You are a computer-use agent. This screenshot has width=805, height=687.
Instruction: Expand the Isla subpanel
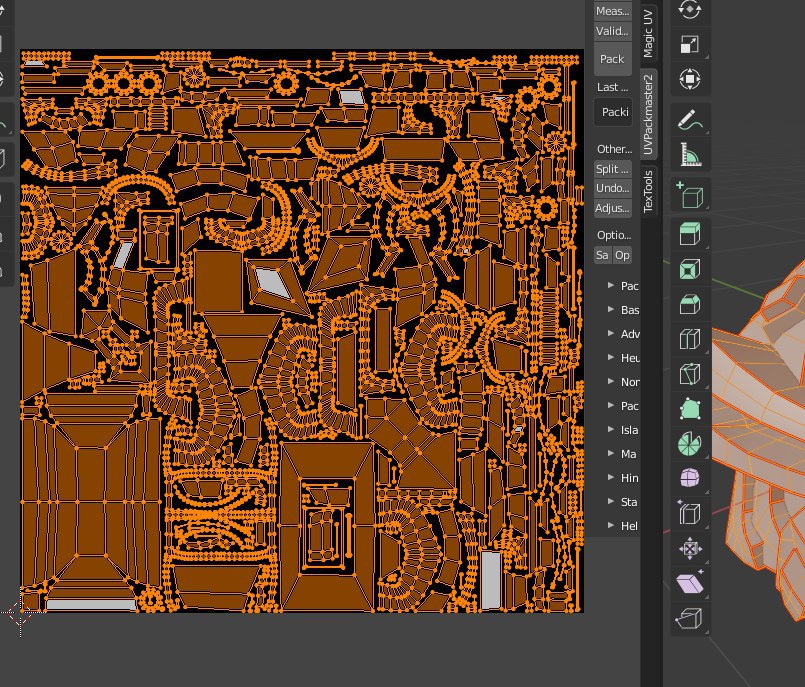611,429
